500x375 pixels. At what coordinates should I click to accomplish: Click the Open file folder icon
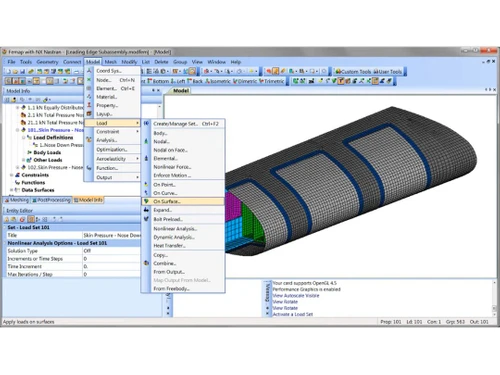[15, 71]
